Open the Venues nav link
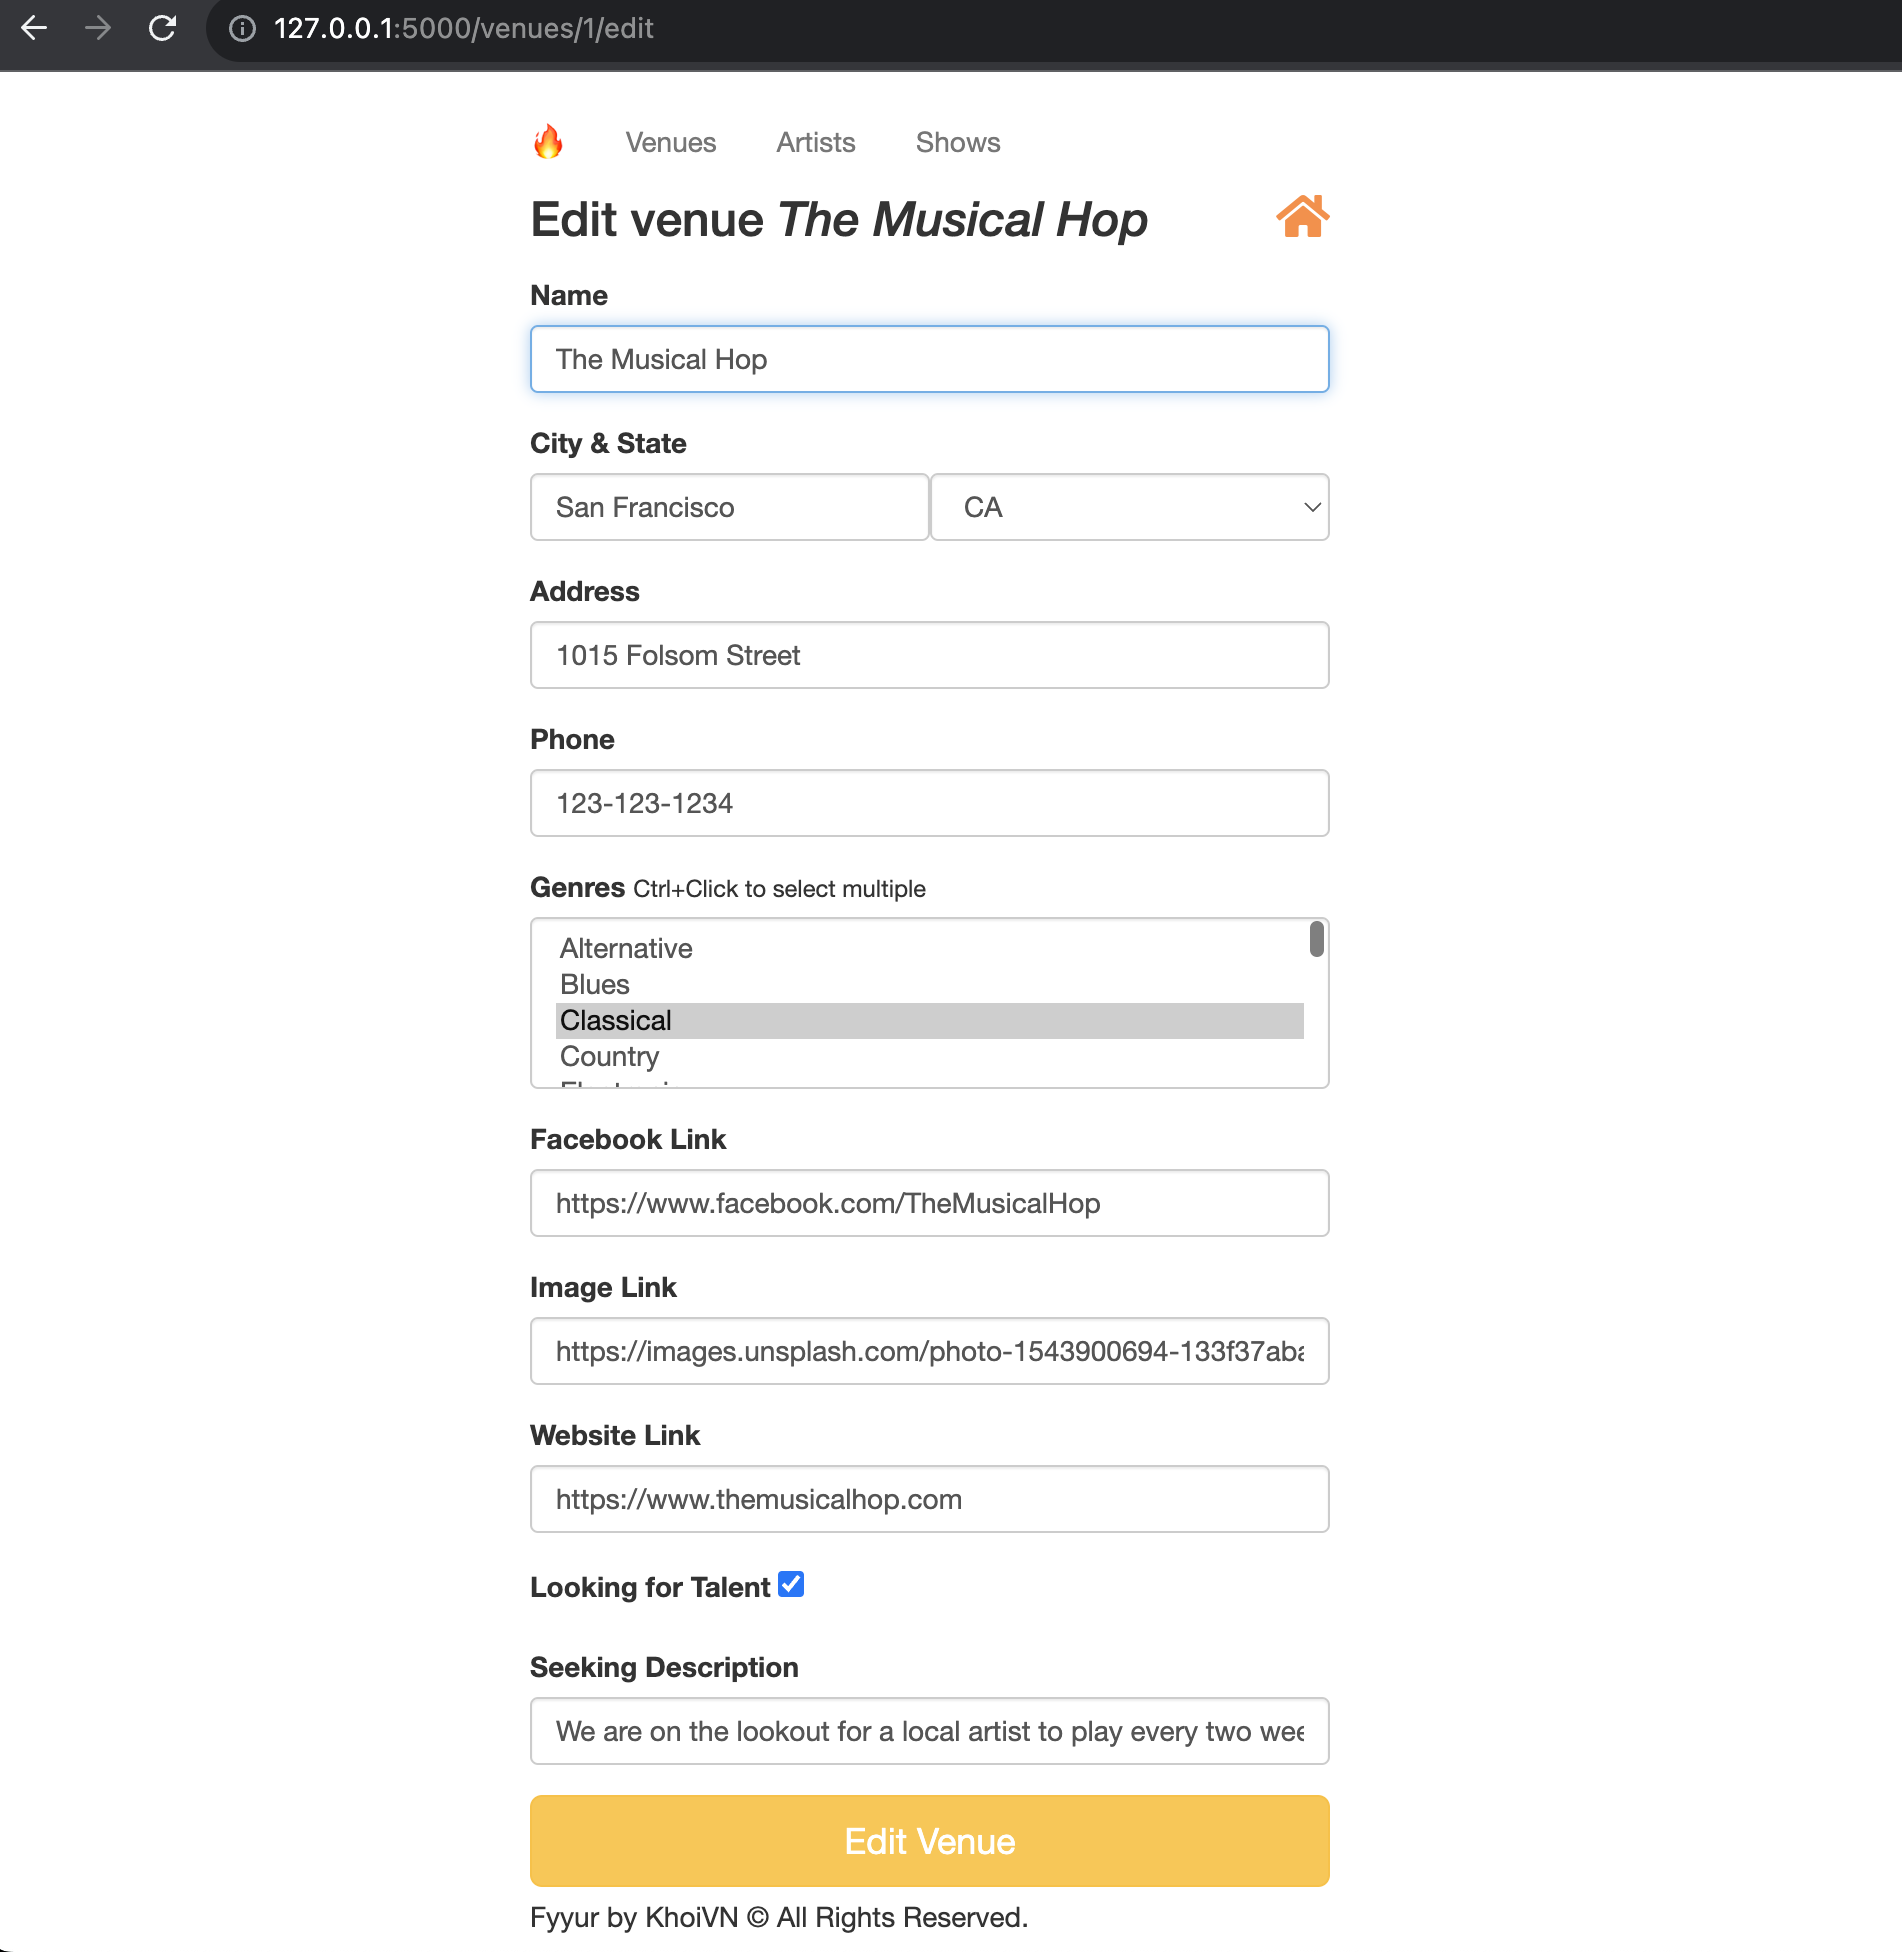This screenshot has height=1952, width=1902. point(671,142)
